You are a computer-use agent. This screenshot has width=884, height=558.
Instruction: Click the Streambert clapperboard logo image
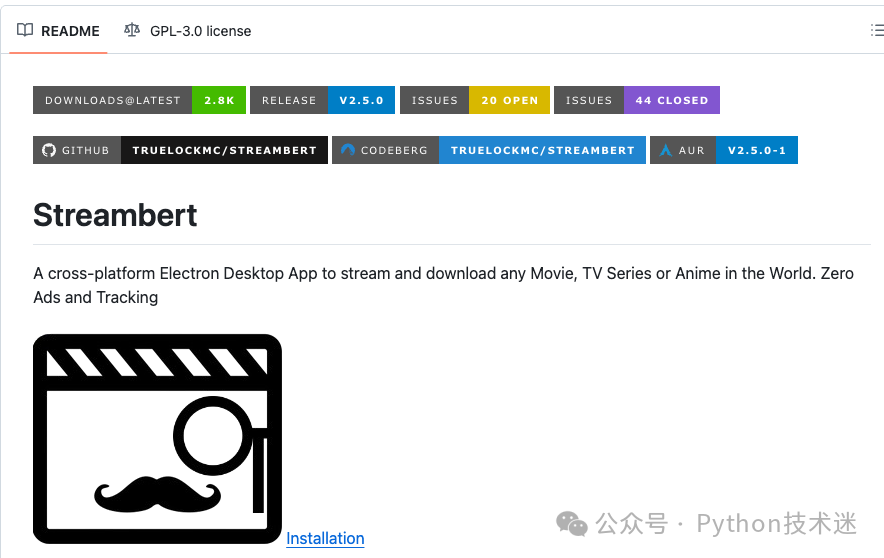pos(157,439)
